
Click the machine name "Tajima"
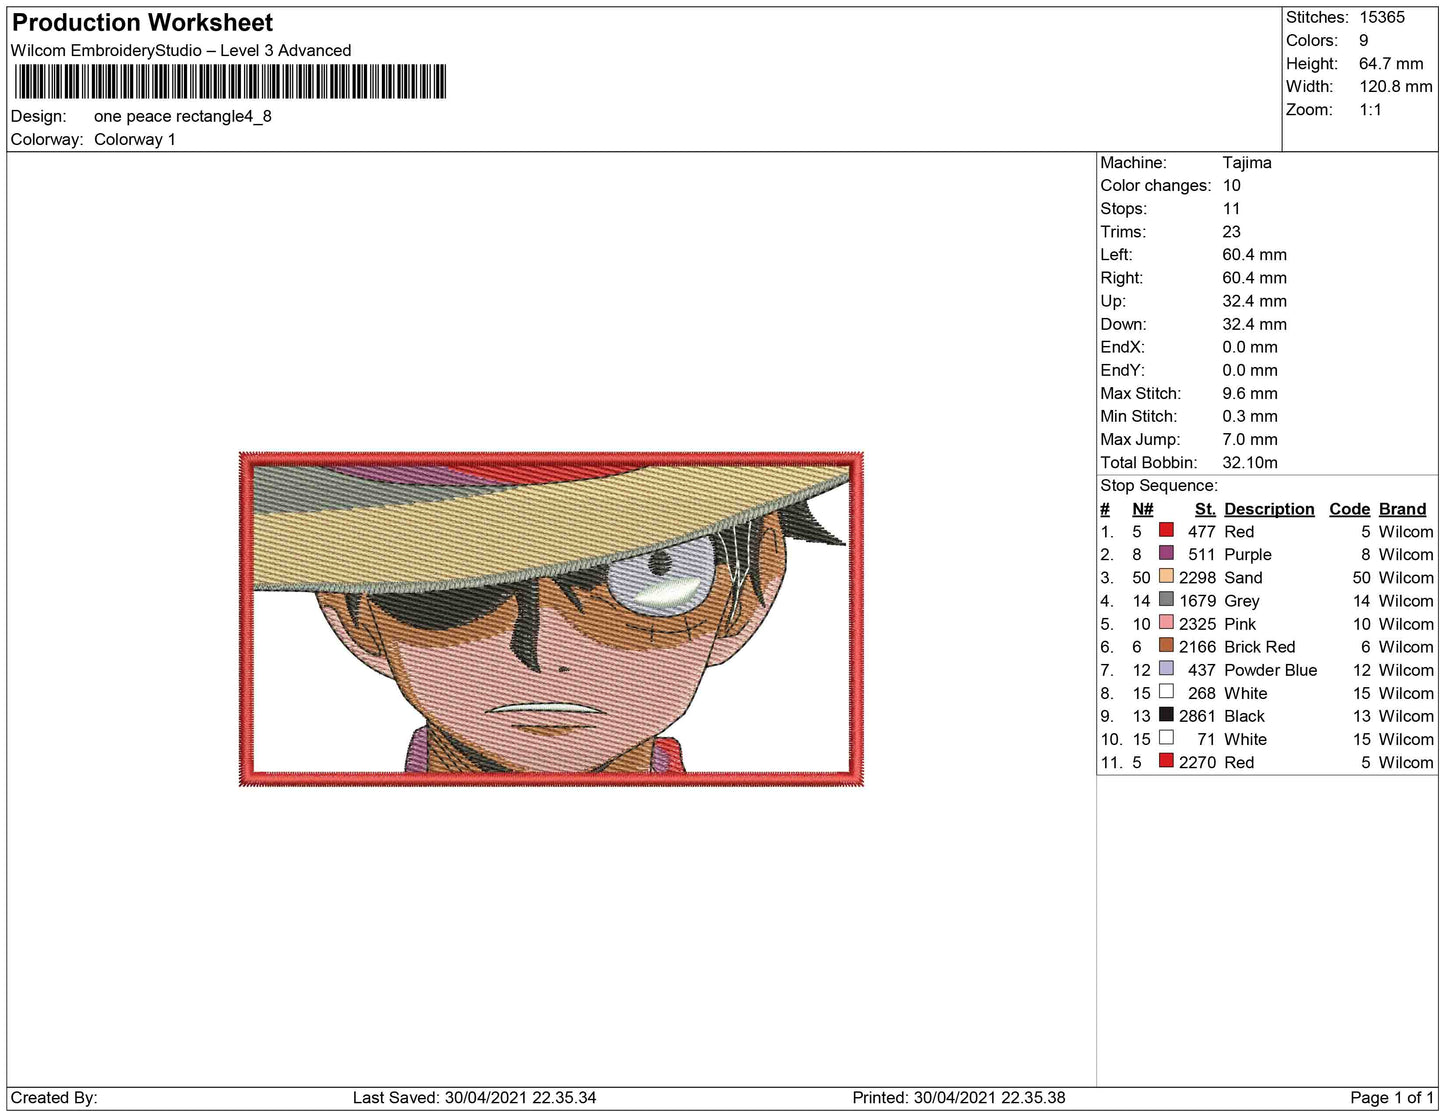(1247, 162)
